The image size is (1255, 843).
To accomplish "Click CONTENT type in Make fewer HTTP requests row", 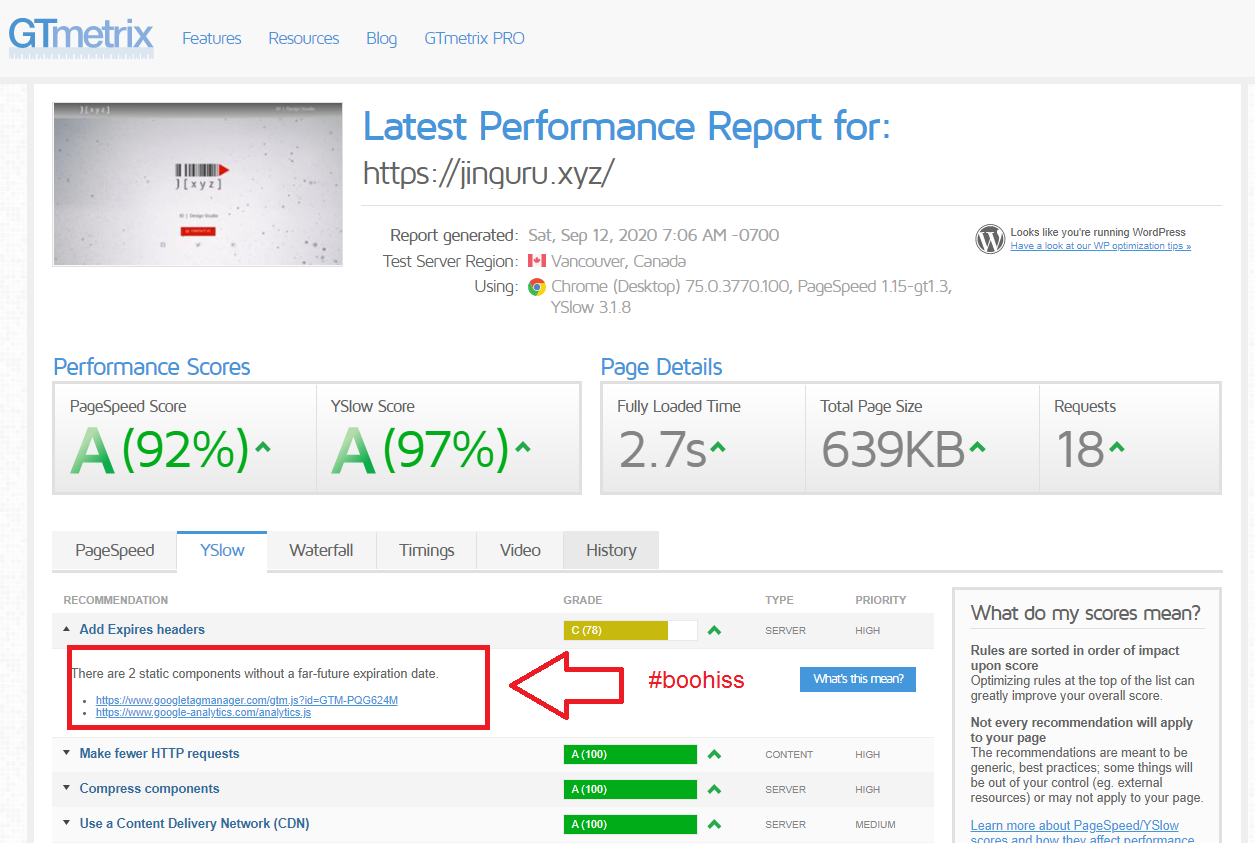I will tap(789, 755).
